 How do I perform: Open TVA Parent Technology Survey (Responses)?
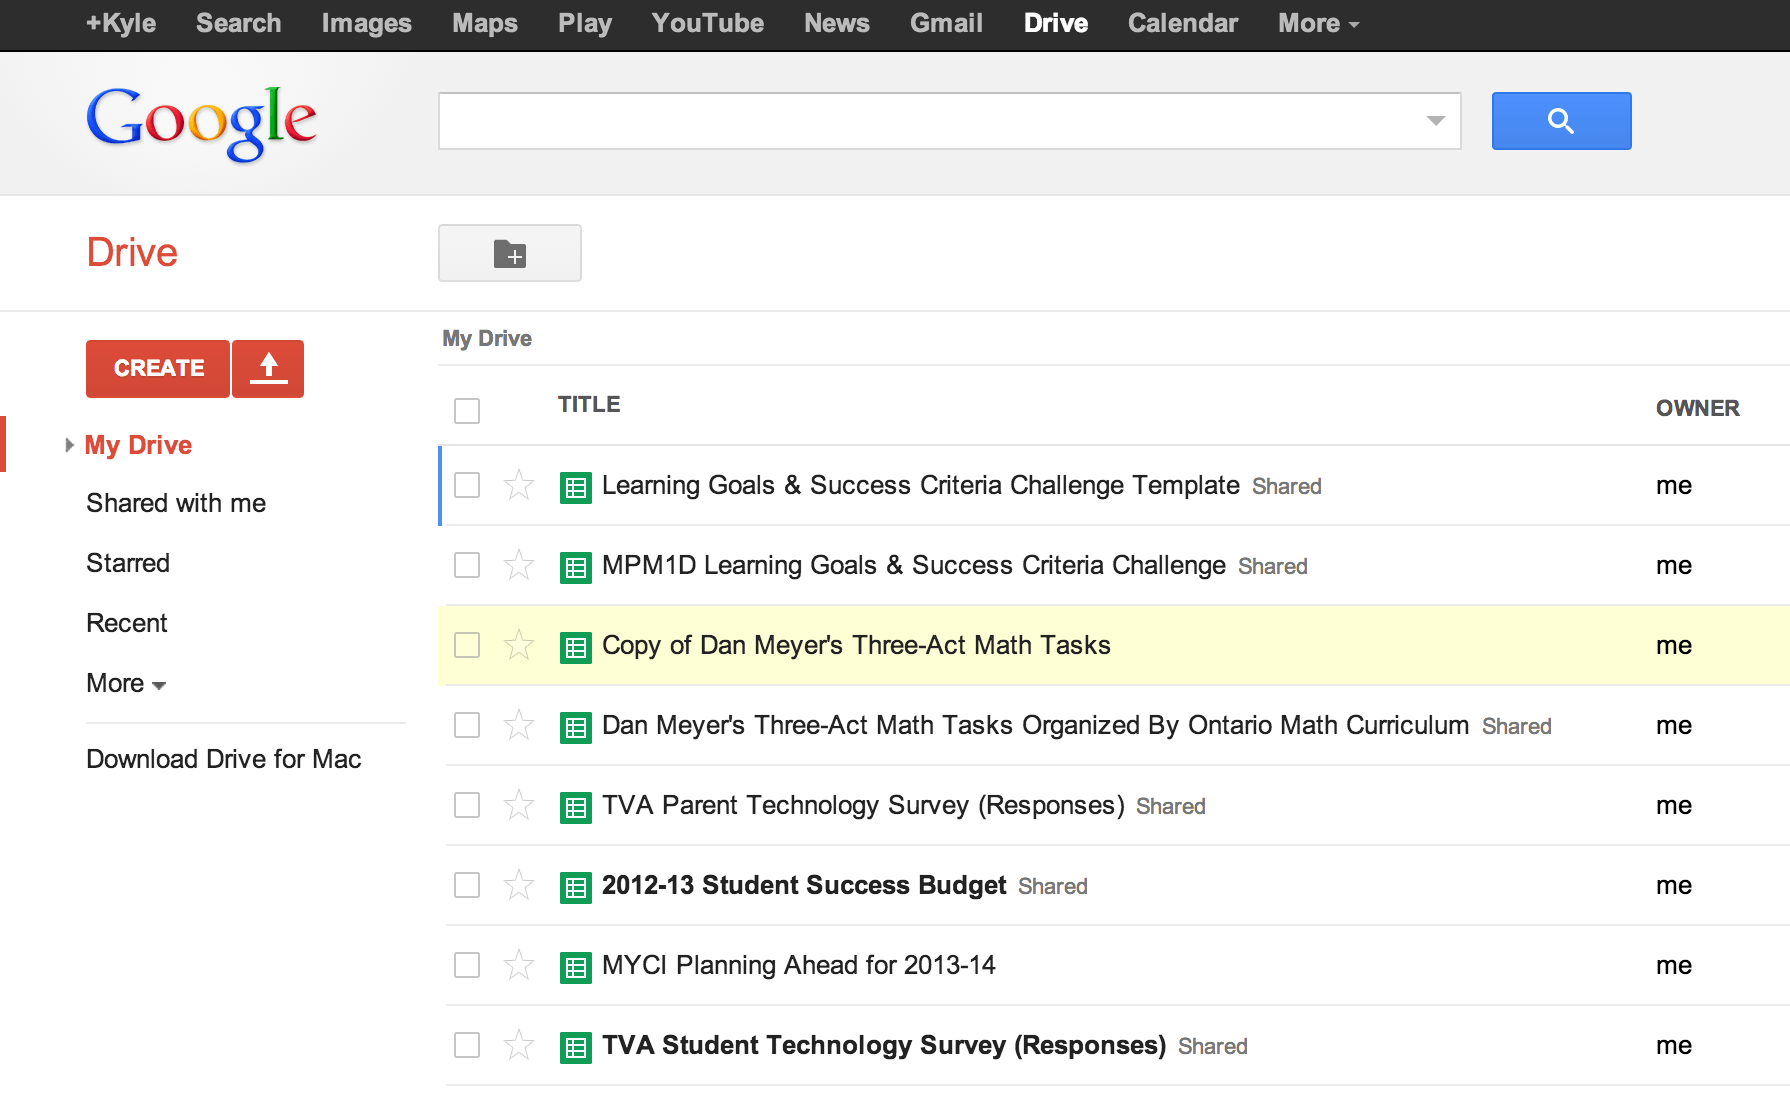tap(863, 805)
